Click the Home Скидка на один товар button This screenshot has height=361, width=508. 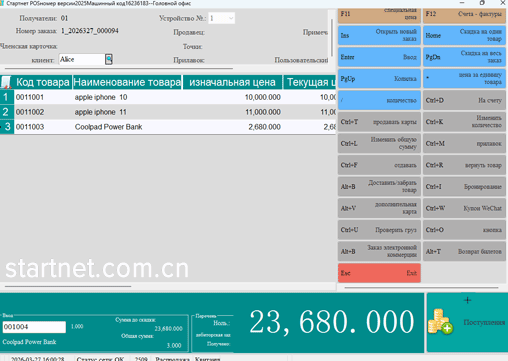point(464,35)
